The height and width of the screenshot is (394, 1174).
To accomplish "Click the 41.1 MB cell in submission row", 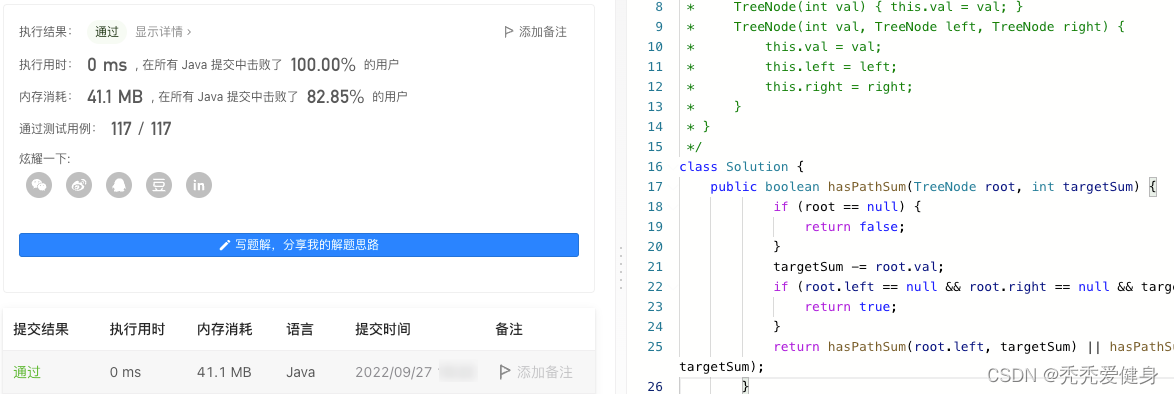I will [x=225, y=372].
